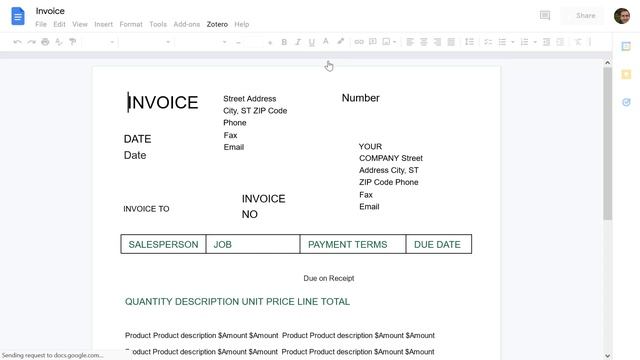Open the Docs home icon
The image size is (640, 360).
[18, 16]
